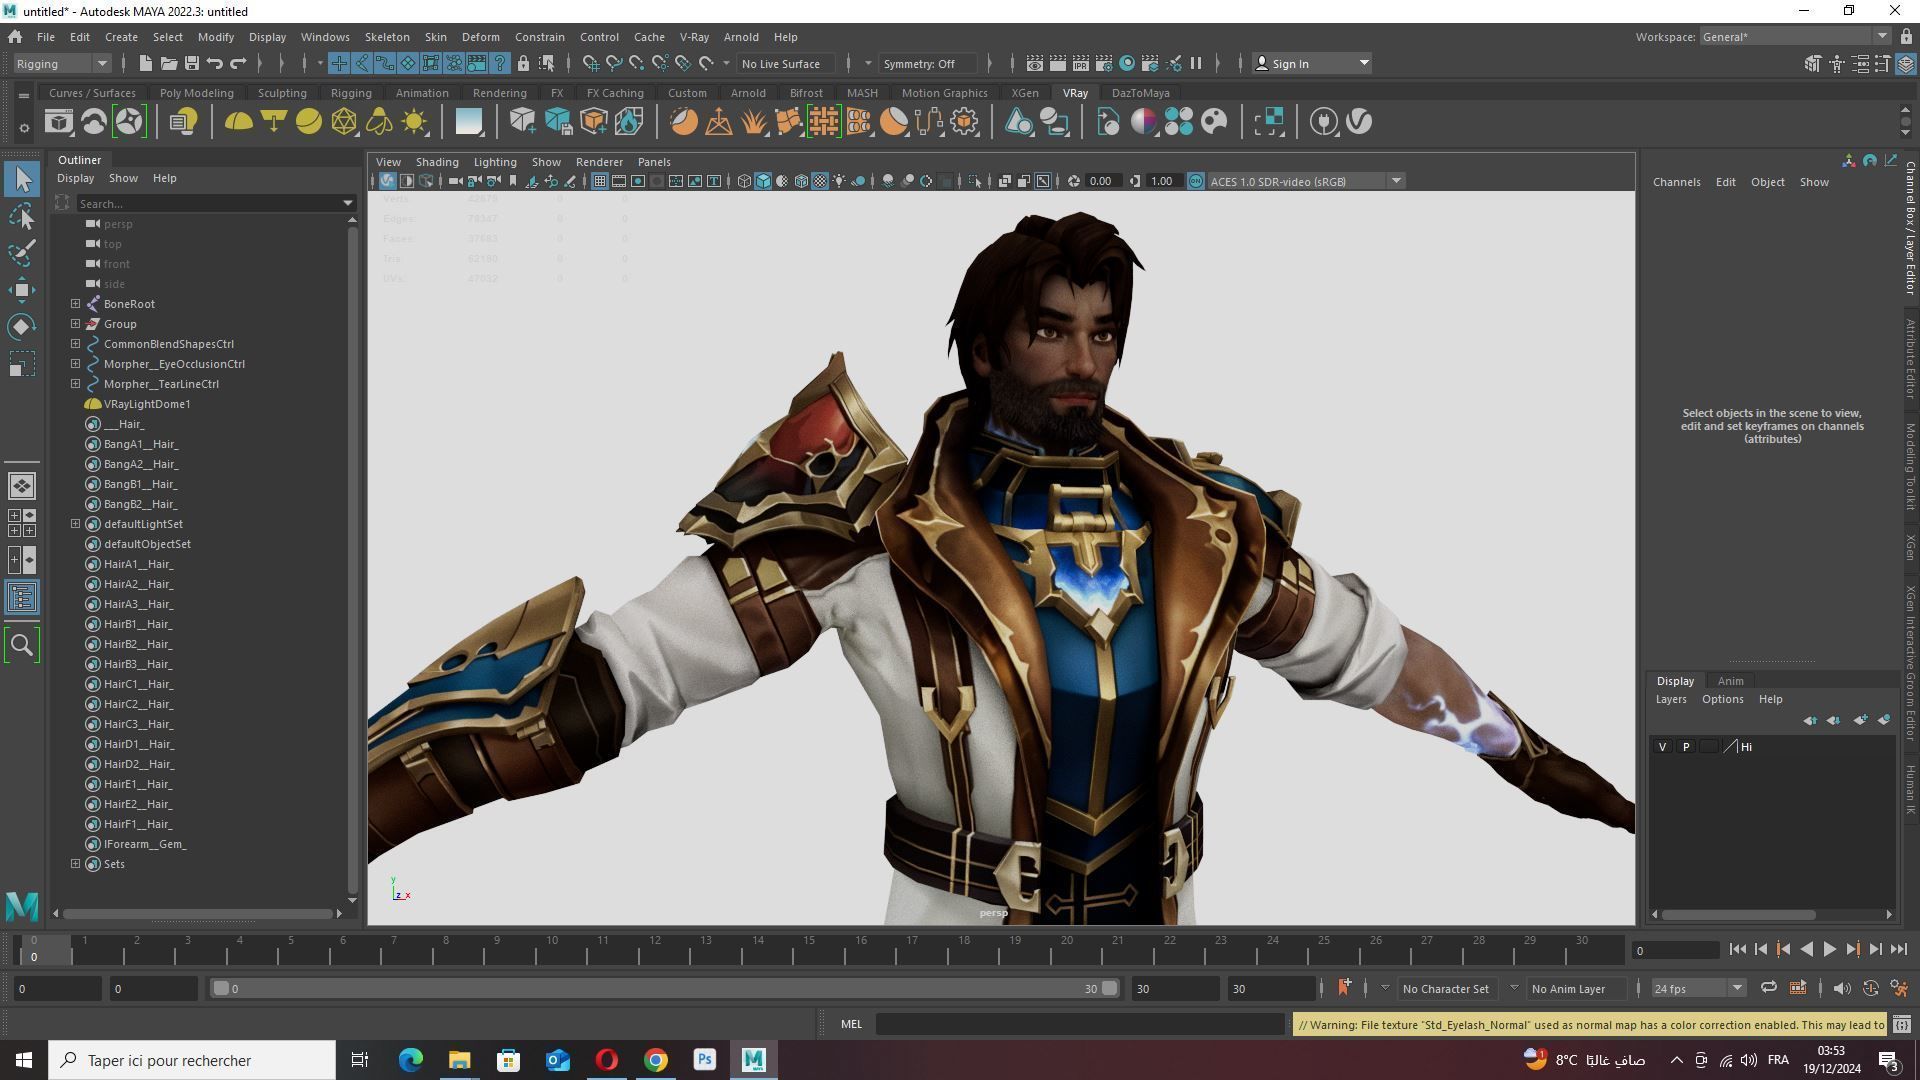Select the arrow Select tool
This screenshot has height=1080, width=1920.
(x=22, y=179)
